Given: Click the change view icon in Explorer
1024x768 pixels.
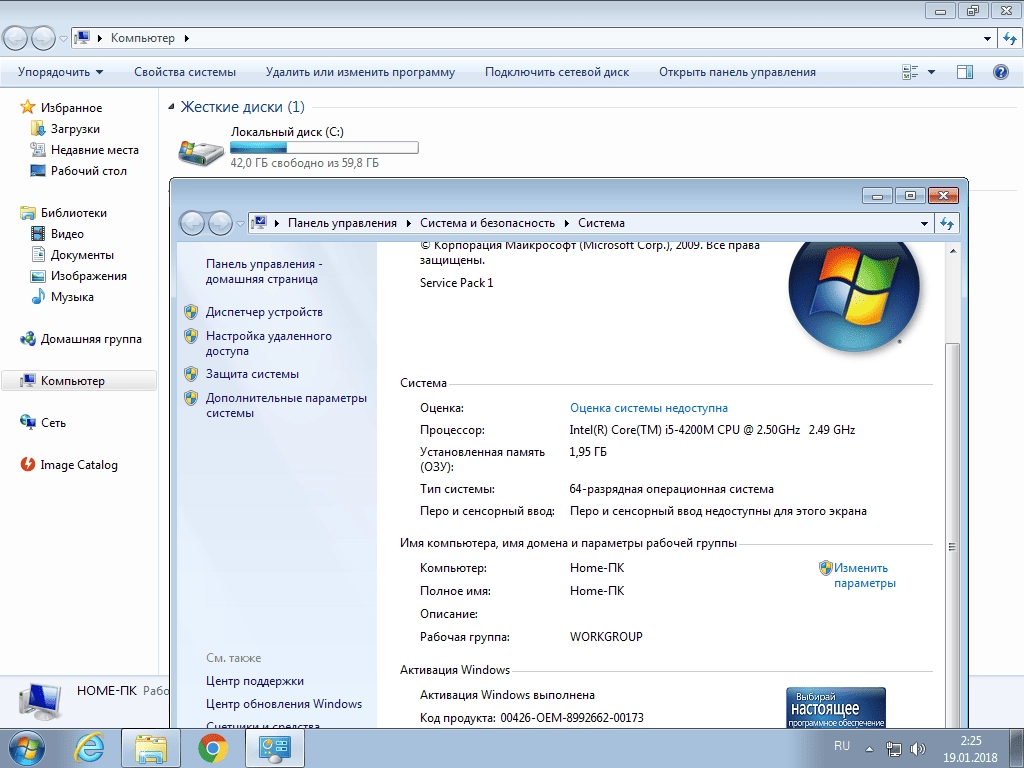Looking at the screenshot, I should coord(910,72).
